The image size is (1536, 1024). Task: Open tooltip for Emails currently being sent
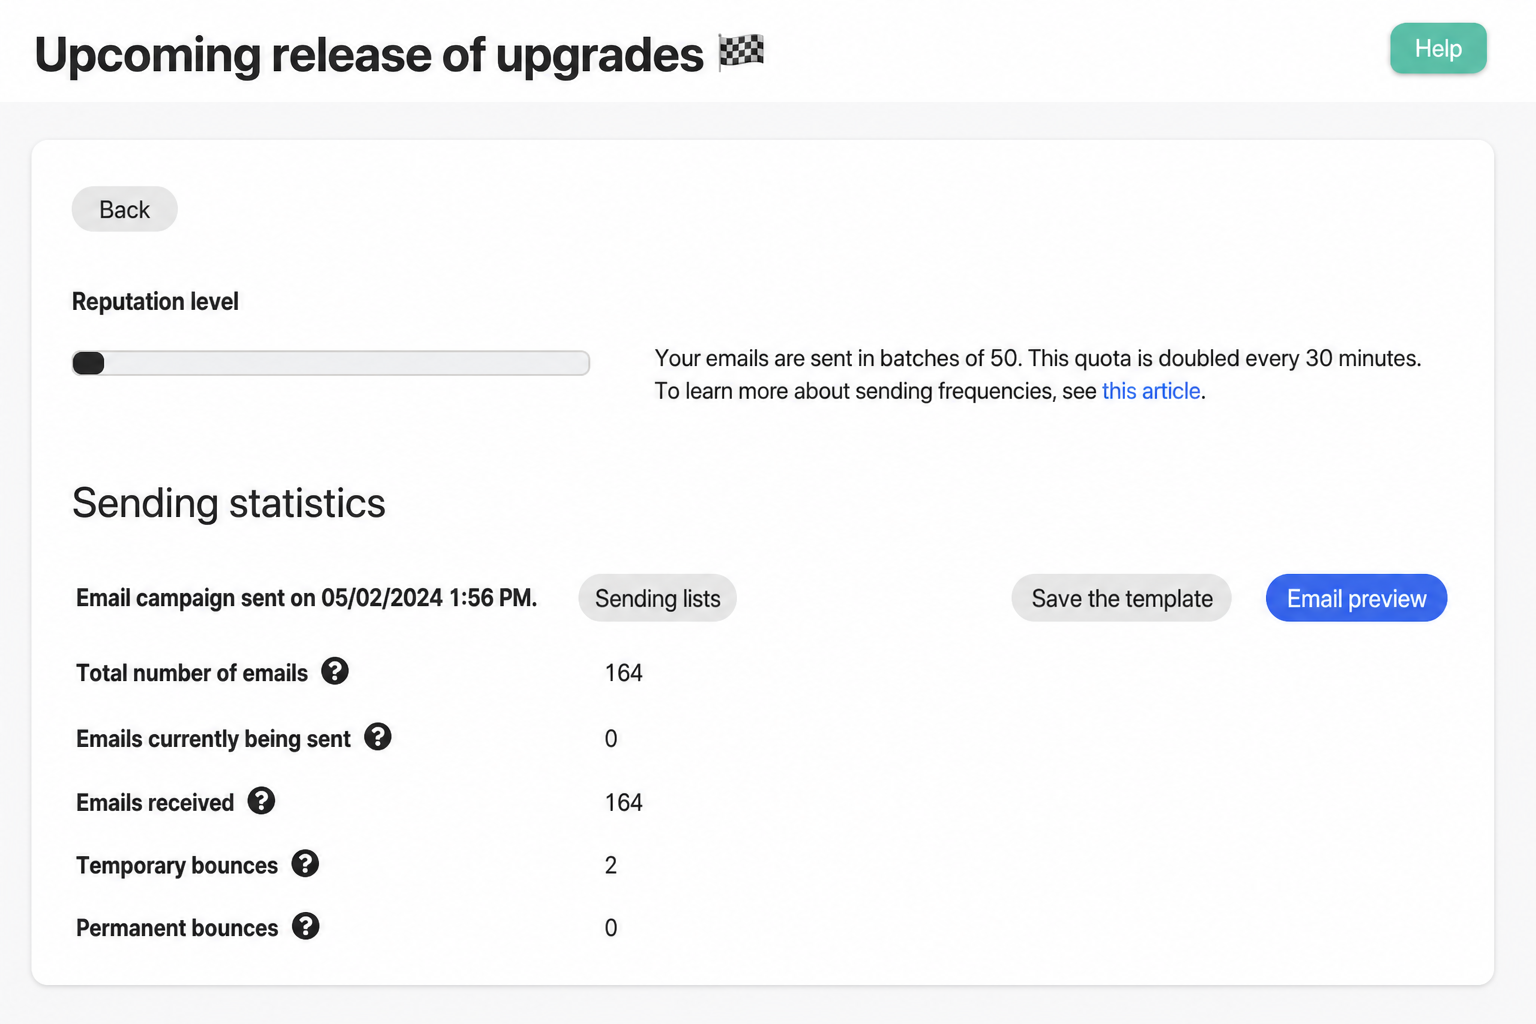pos(378,737)
